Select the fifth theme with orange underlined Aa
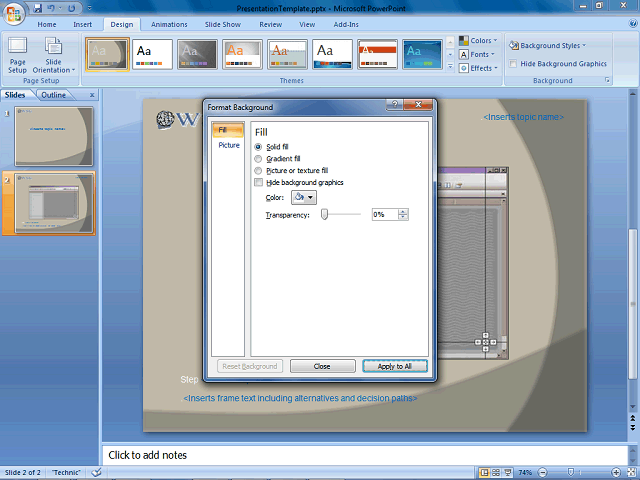640x480 pixels. point(287,54)
